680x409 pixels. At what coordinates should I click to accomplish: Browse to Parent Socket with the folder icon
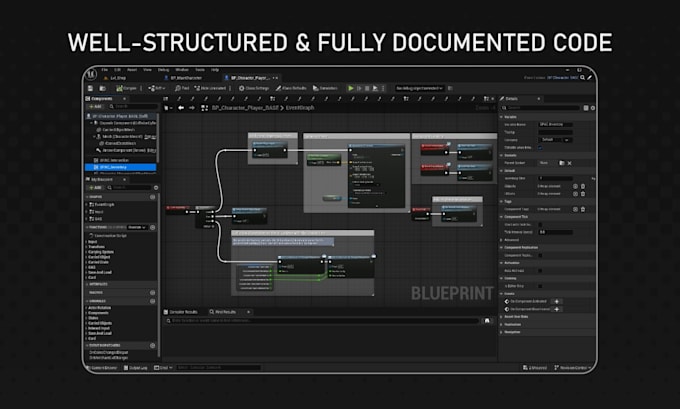[562, 163]
